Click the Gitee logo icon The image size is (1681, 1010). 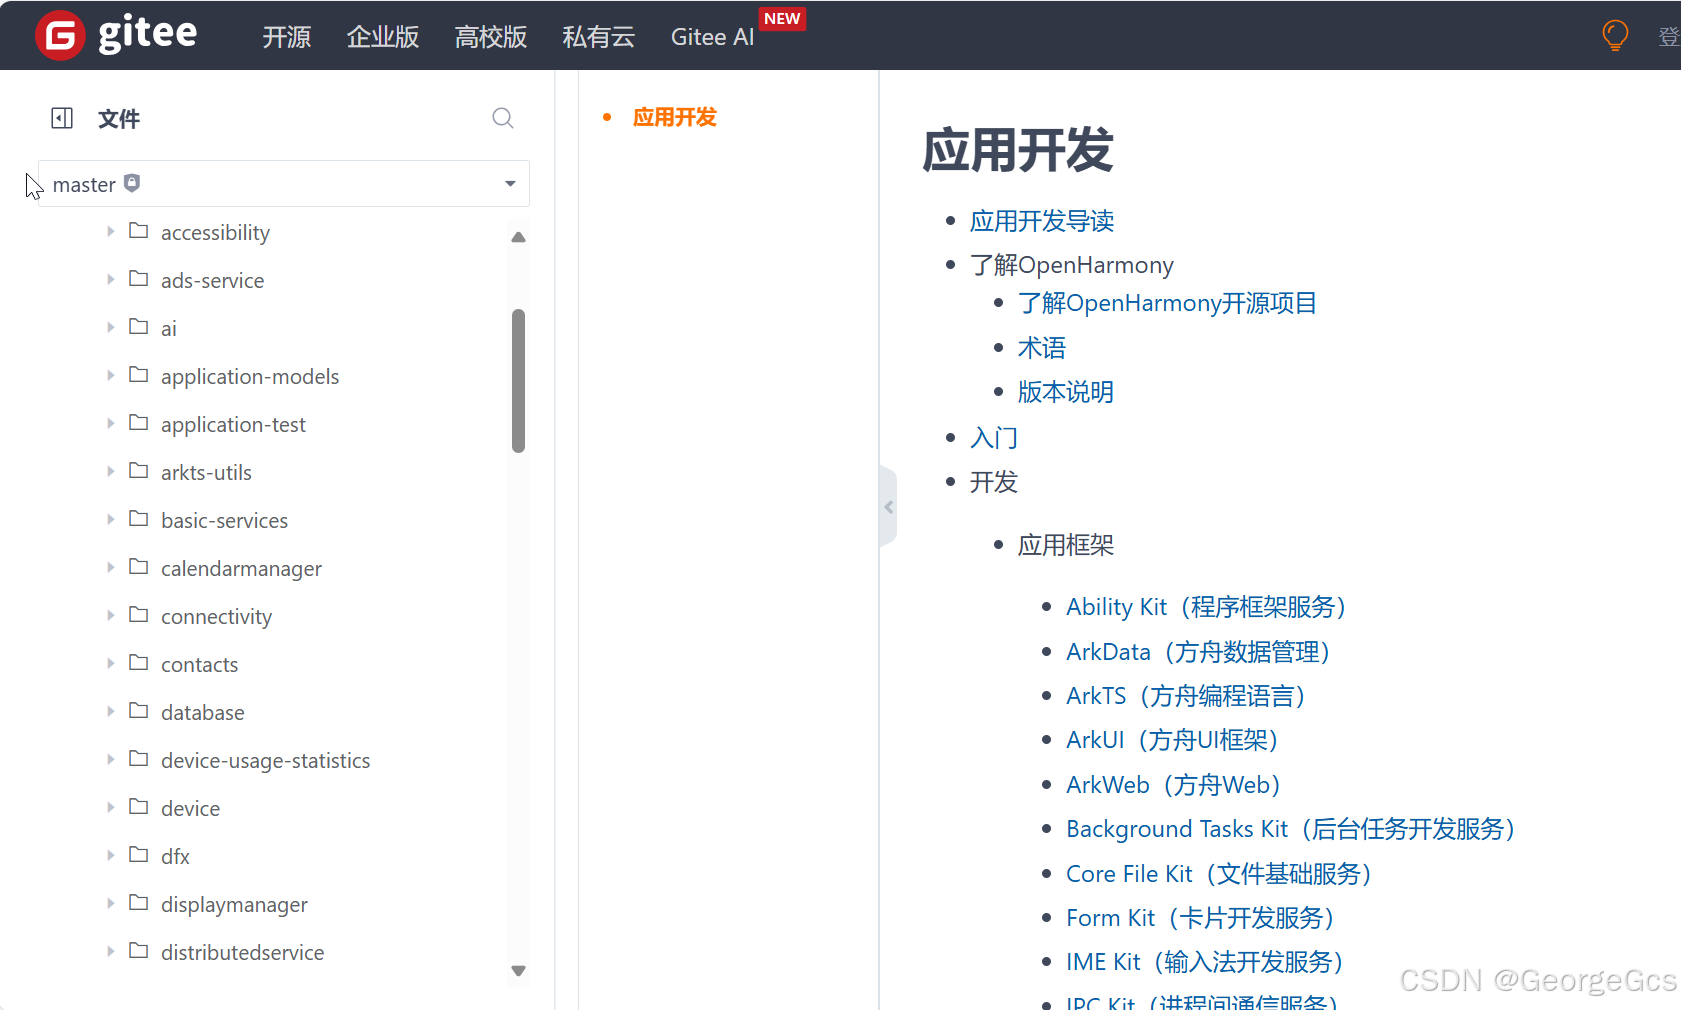point(60,36)
